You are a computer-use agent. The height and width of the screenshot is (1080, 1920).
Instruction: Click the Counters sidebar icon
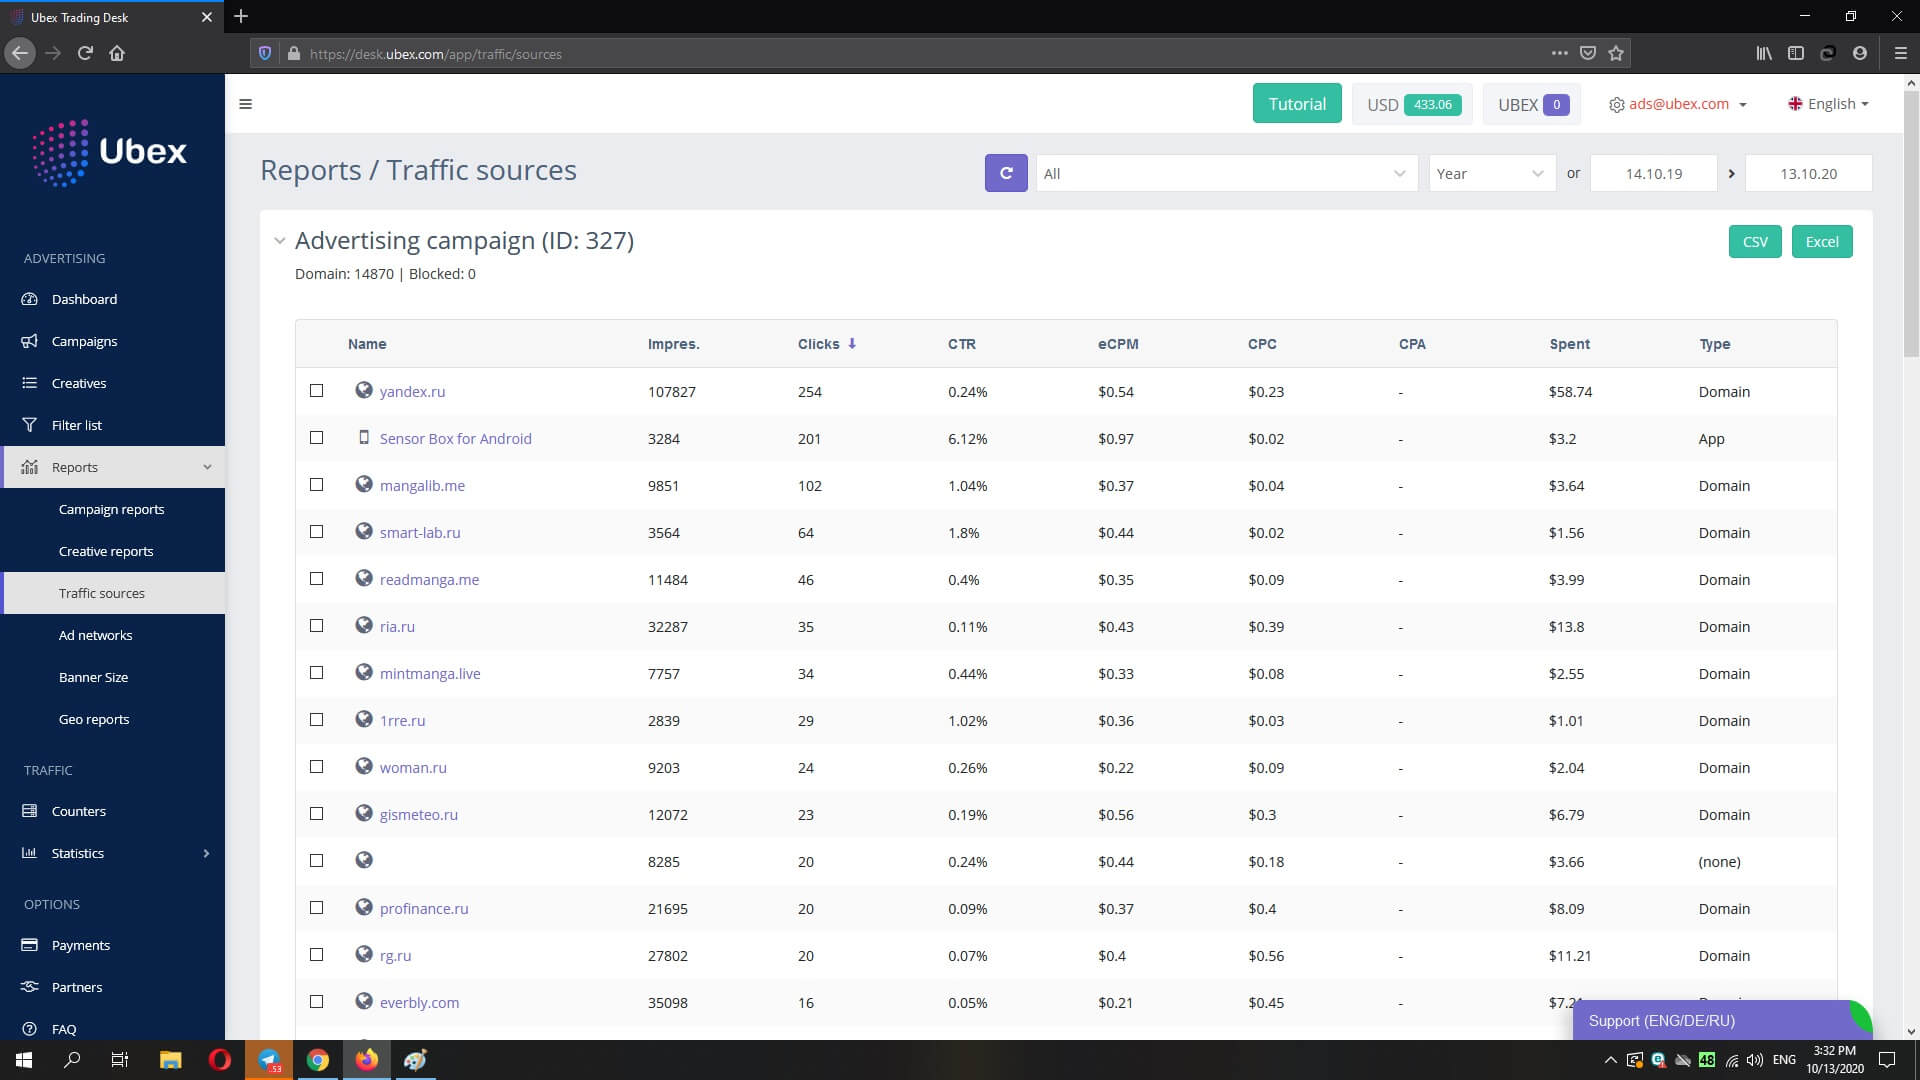click(x=30, y=811)
